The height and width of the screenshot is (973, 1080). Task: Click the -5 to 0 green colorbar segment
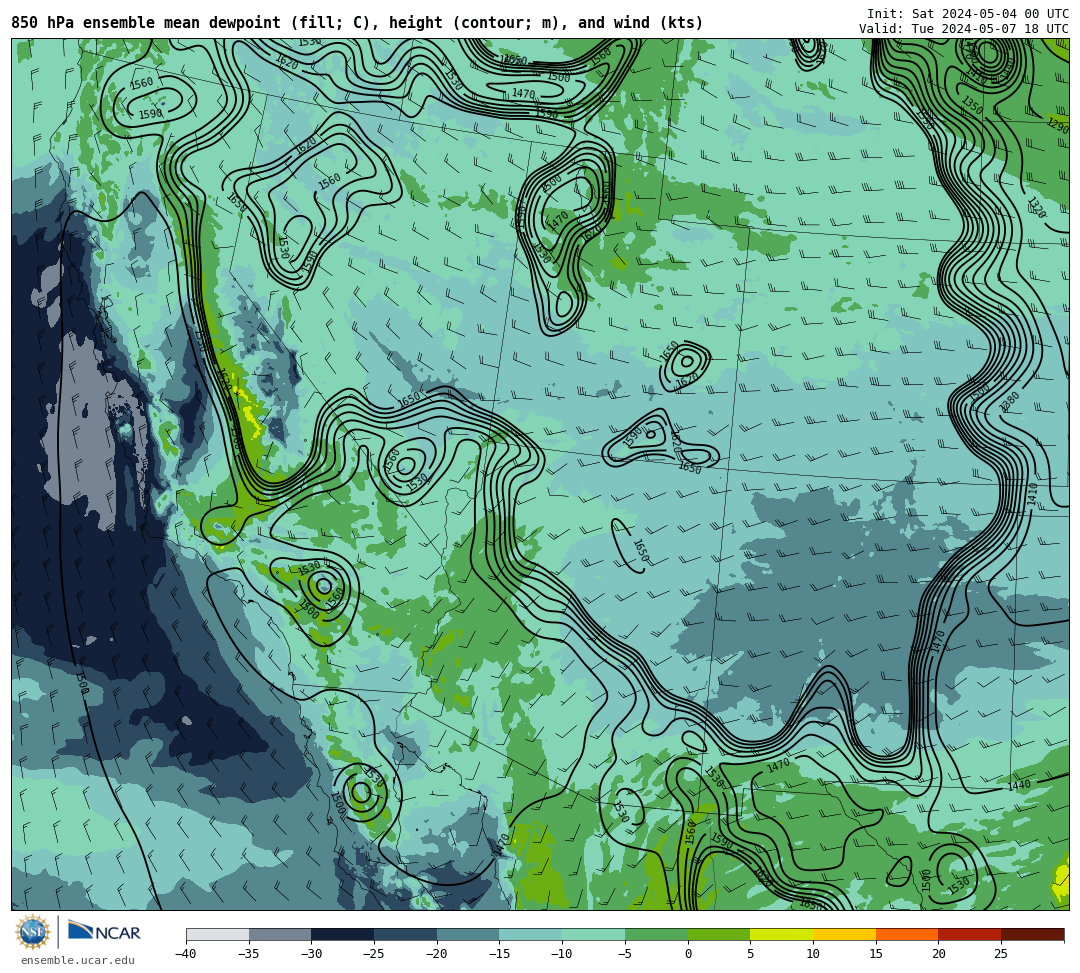pos(656,934)
